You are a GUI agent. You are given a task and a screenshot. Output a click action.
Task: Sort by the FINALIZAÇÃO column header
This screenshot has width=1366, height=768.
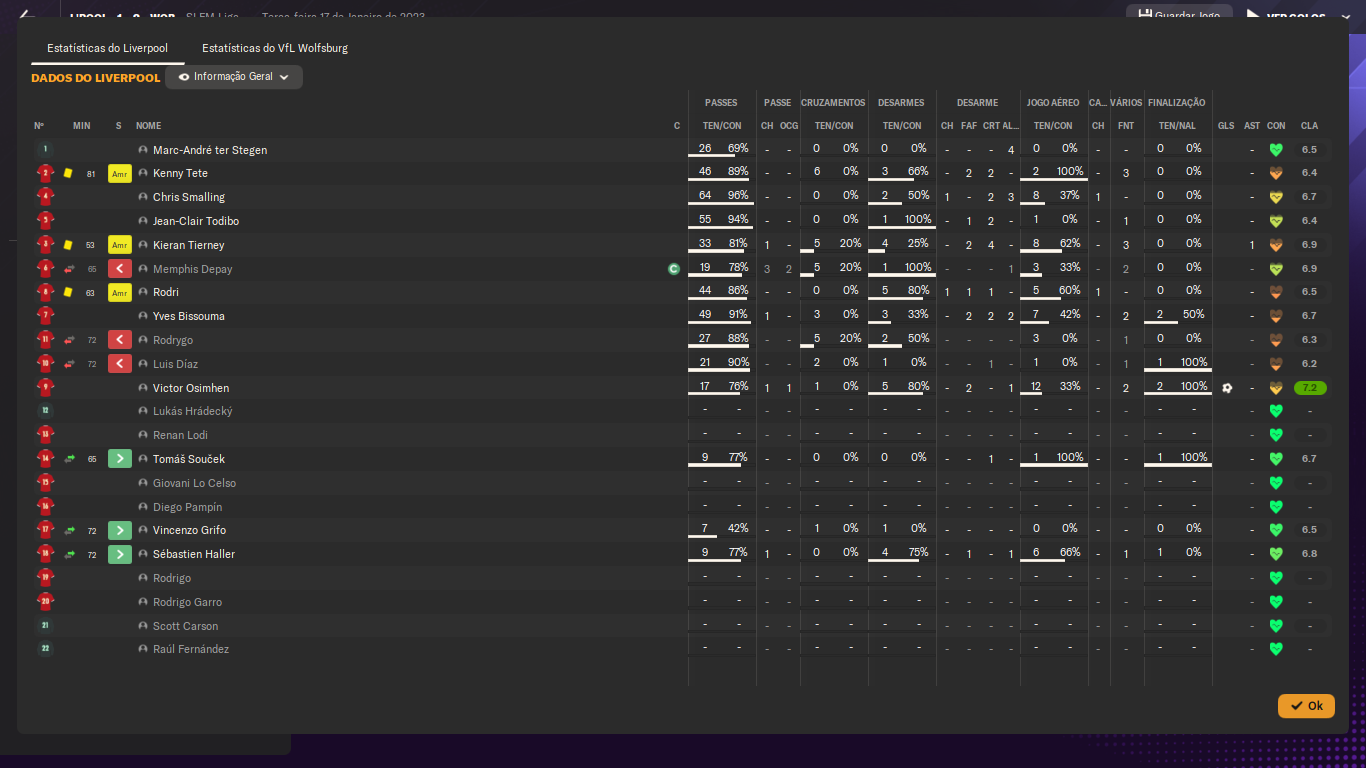click(x=1177, y=103)
